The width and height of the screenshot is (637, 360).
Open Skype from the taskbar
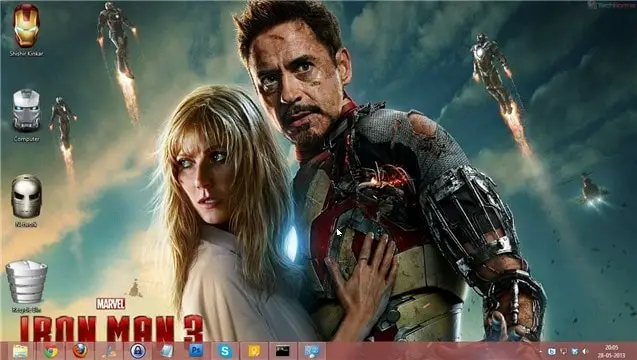tap(225, 351)
